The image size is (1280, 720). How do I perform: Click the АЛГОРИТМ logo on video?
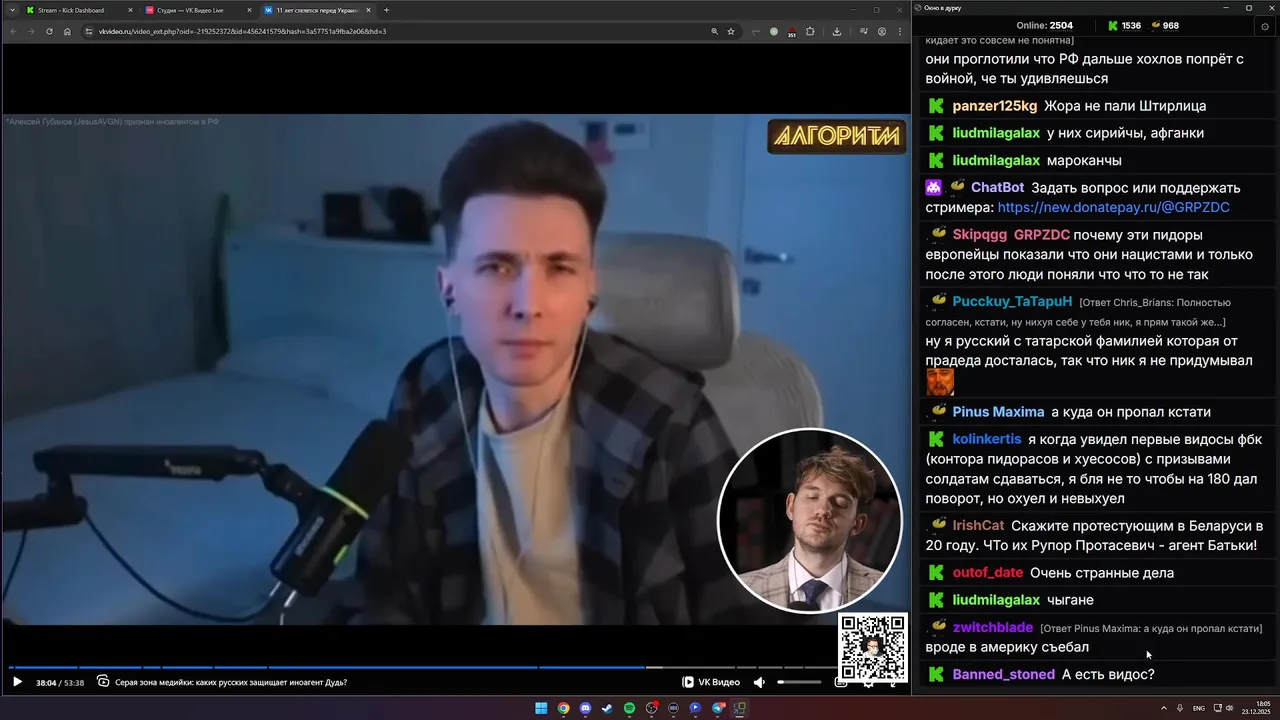[836, 137]
